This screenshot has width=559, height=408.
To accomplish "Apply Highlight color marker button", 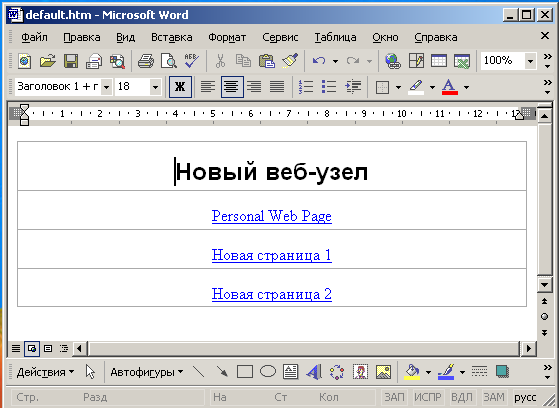I will (x=416, y=87).
